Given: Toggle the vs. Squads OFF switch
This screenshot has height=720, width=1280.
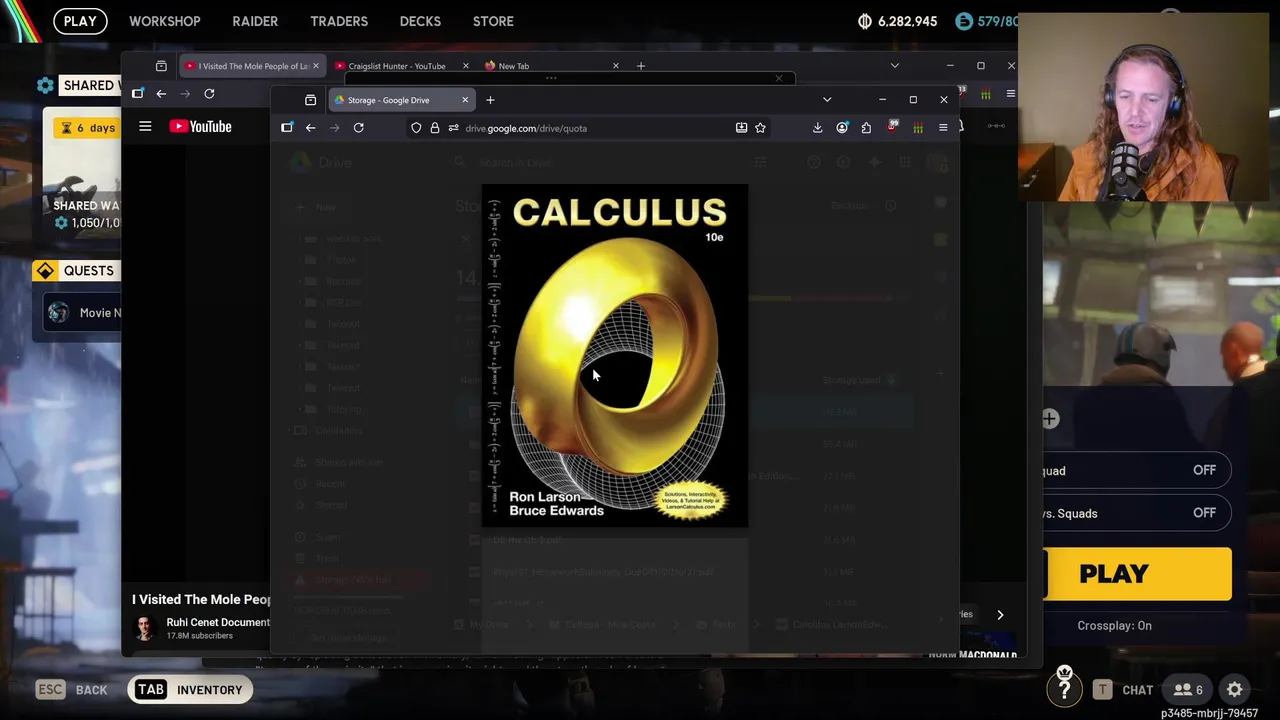Looking at the screenshot, I should (x=1204, y=513).
